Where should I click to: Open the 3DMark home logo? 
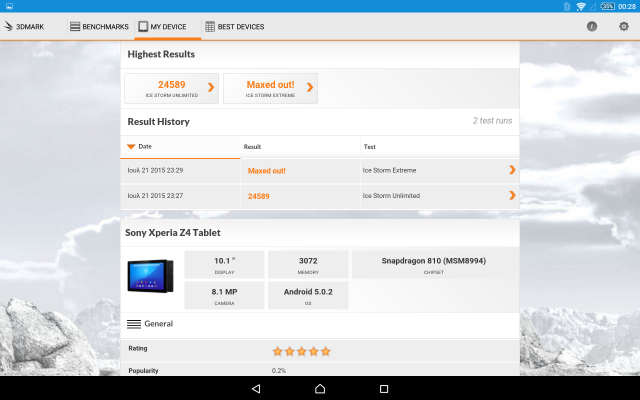tap(24, 27)
